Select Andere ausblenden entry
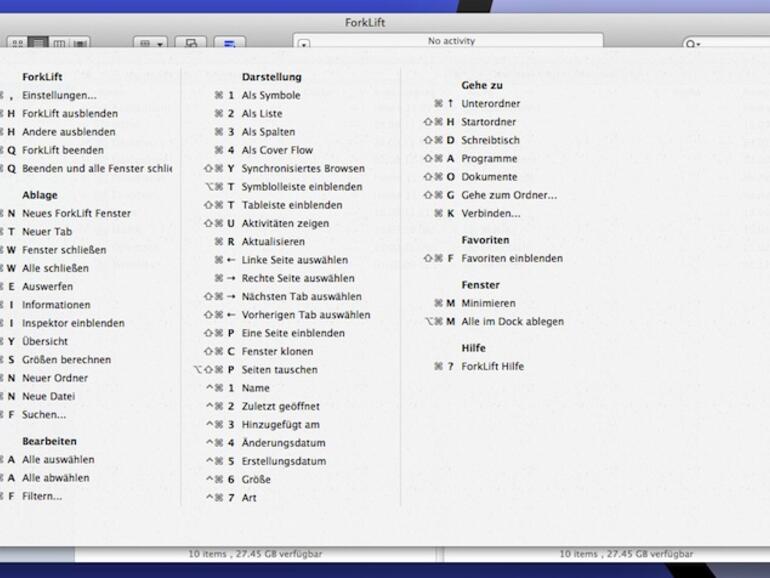The image size is (770, 578). tap(69, 132)
